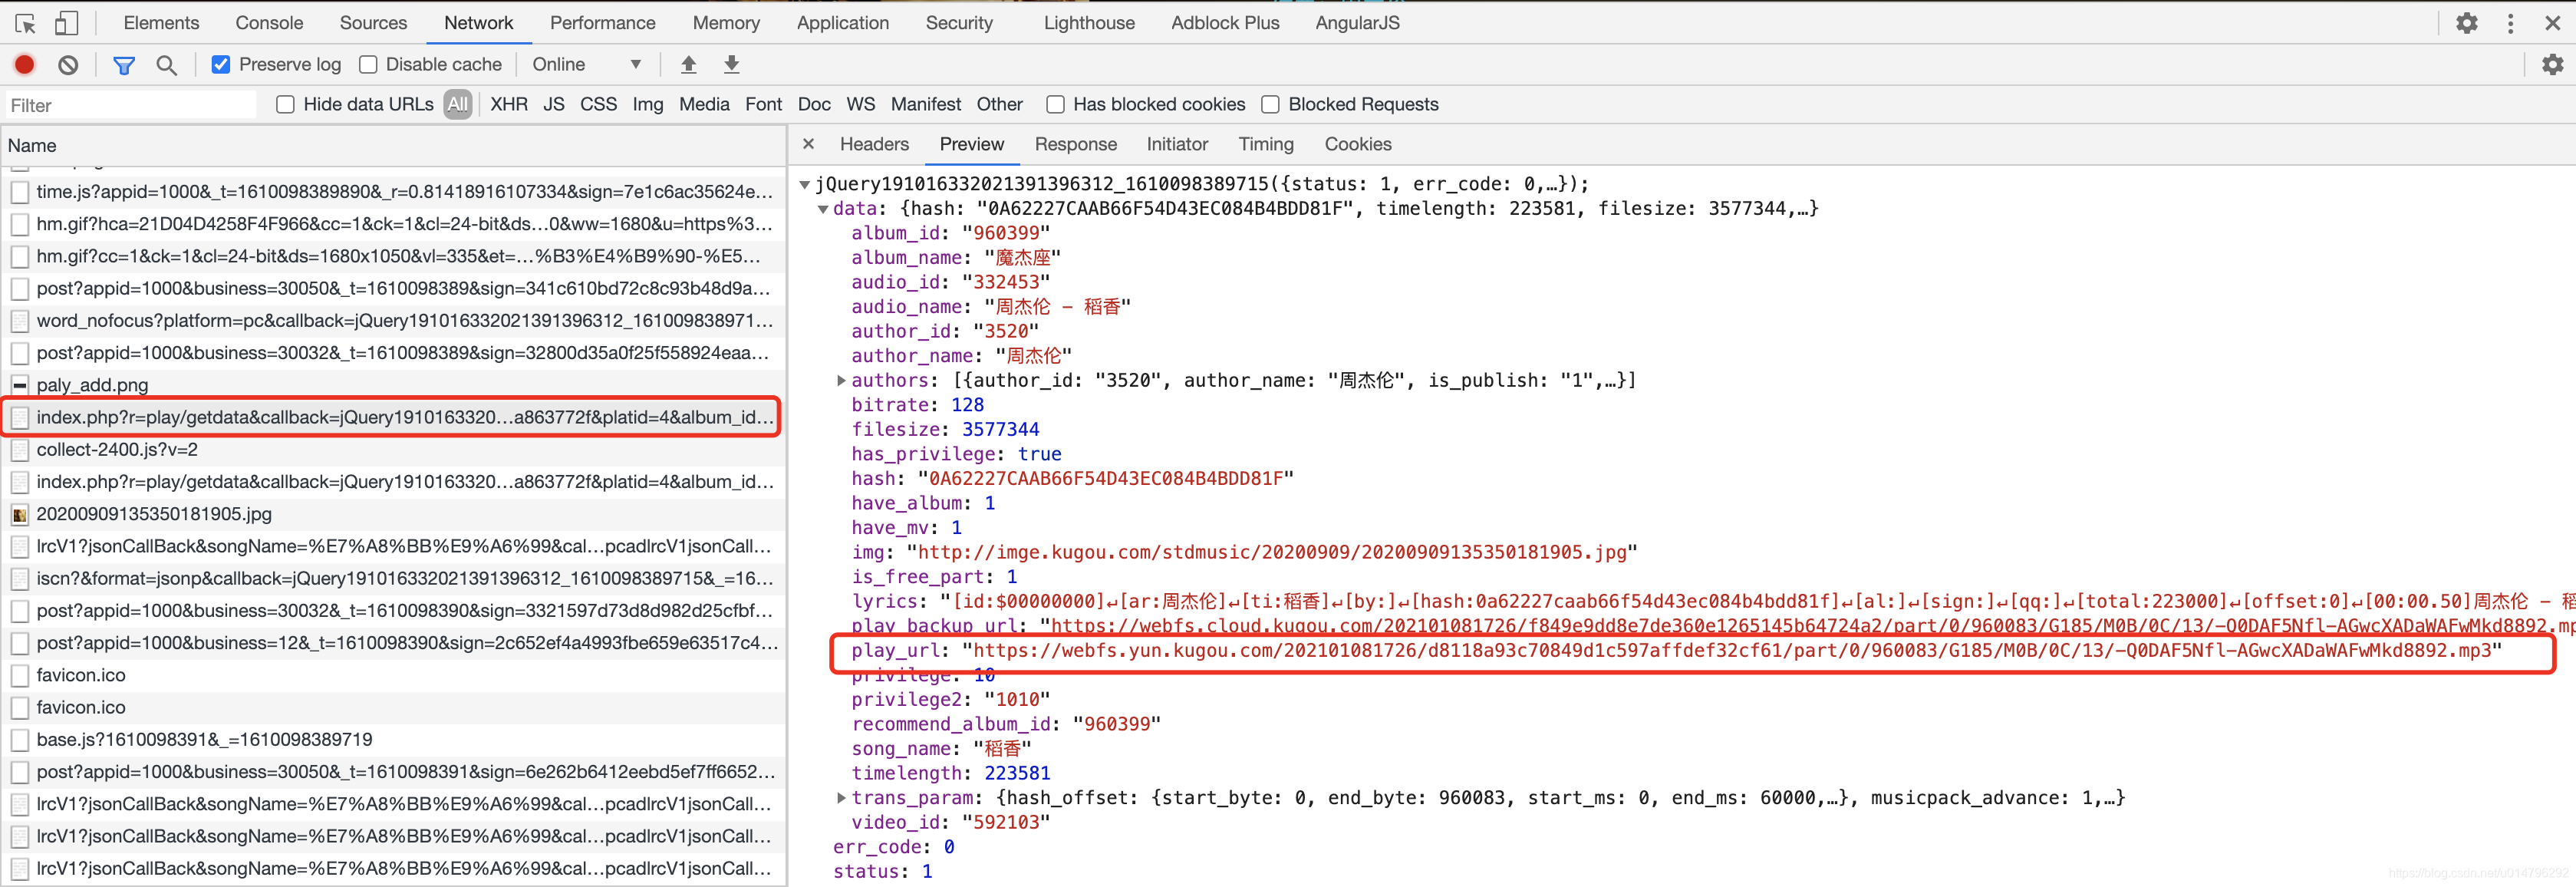The image size is (2576, 887).
Task: Open the Response tab of the request
Action: (x=1075, y=144)
